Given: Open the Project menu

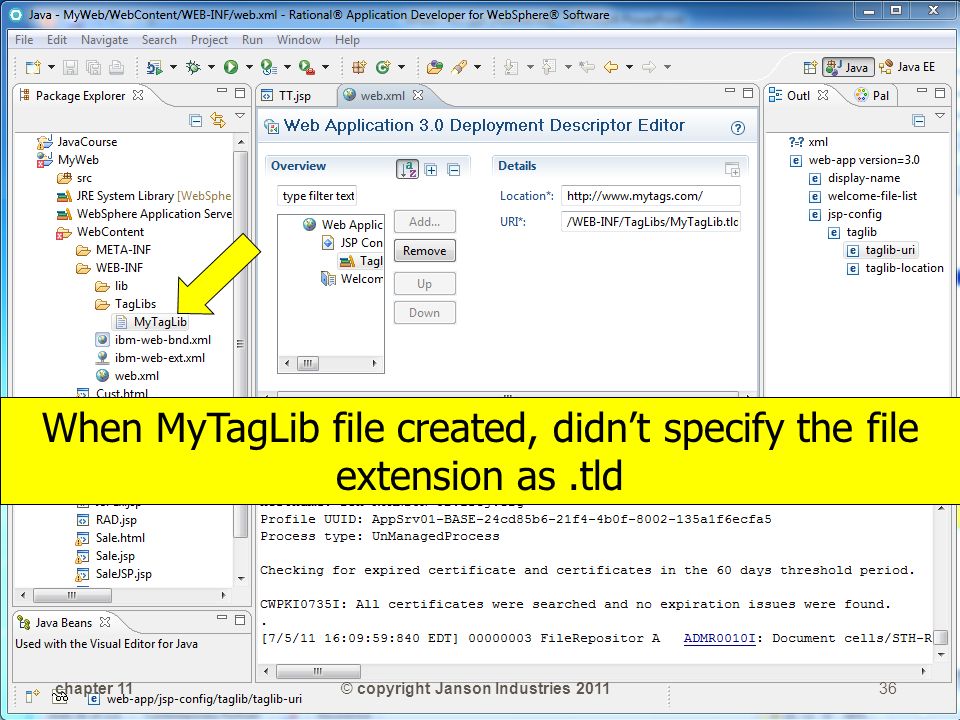Looking at the screenshot, I should pos(209,40).
